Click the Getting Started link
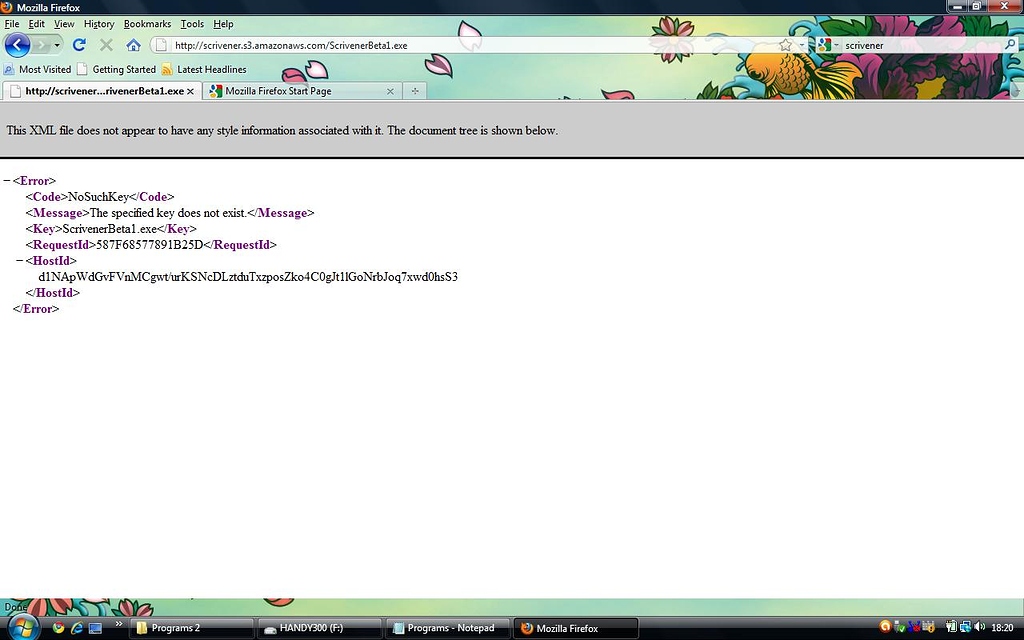Viewport: 1024px width, 640px height. click(x=123, y=69)
